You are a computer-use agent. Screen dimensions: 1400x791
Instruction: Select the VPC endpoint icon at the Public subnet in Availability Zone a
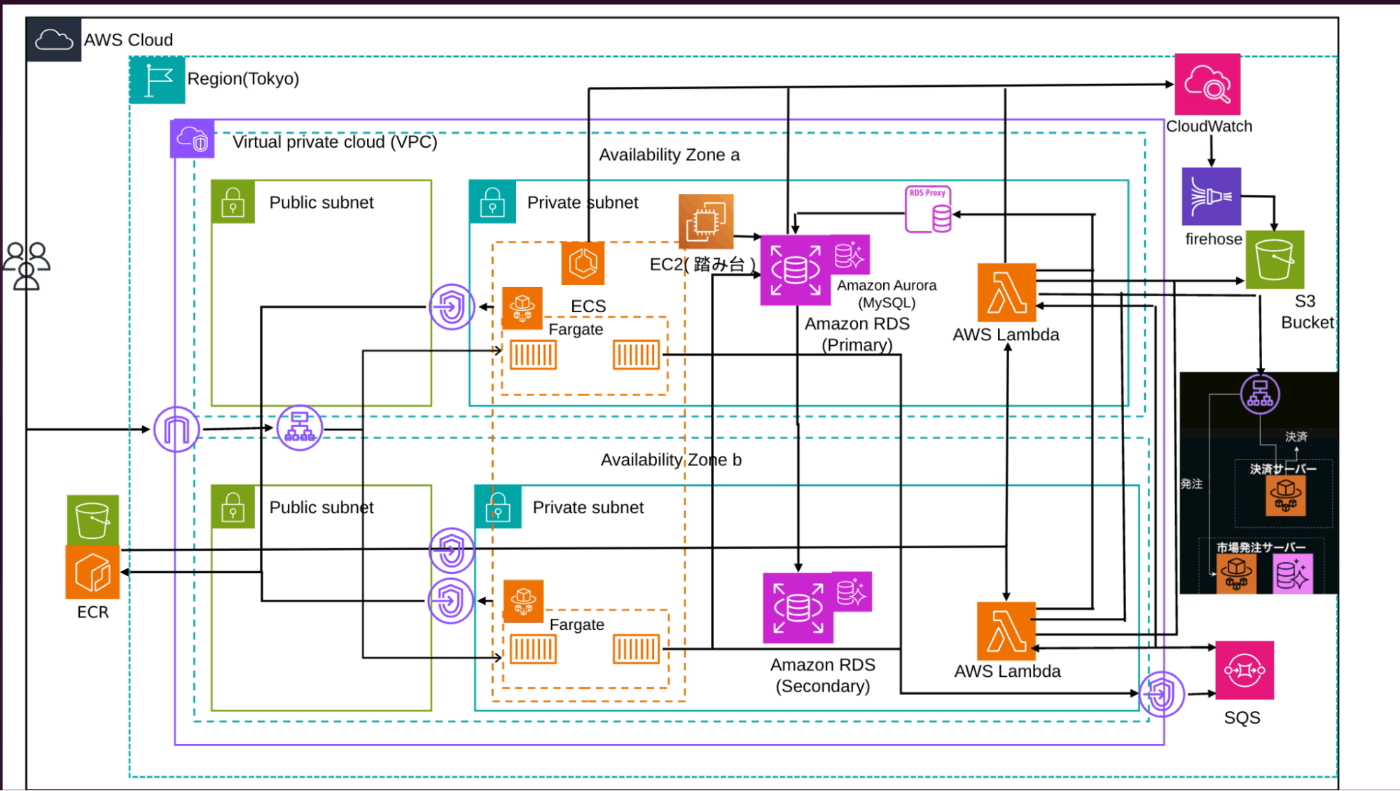pos(451,307)
